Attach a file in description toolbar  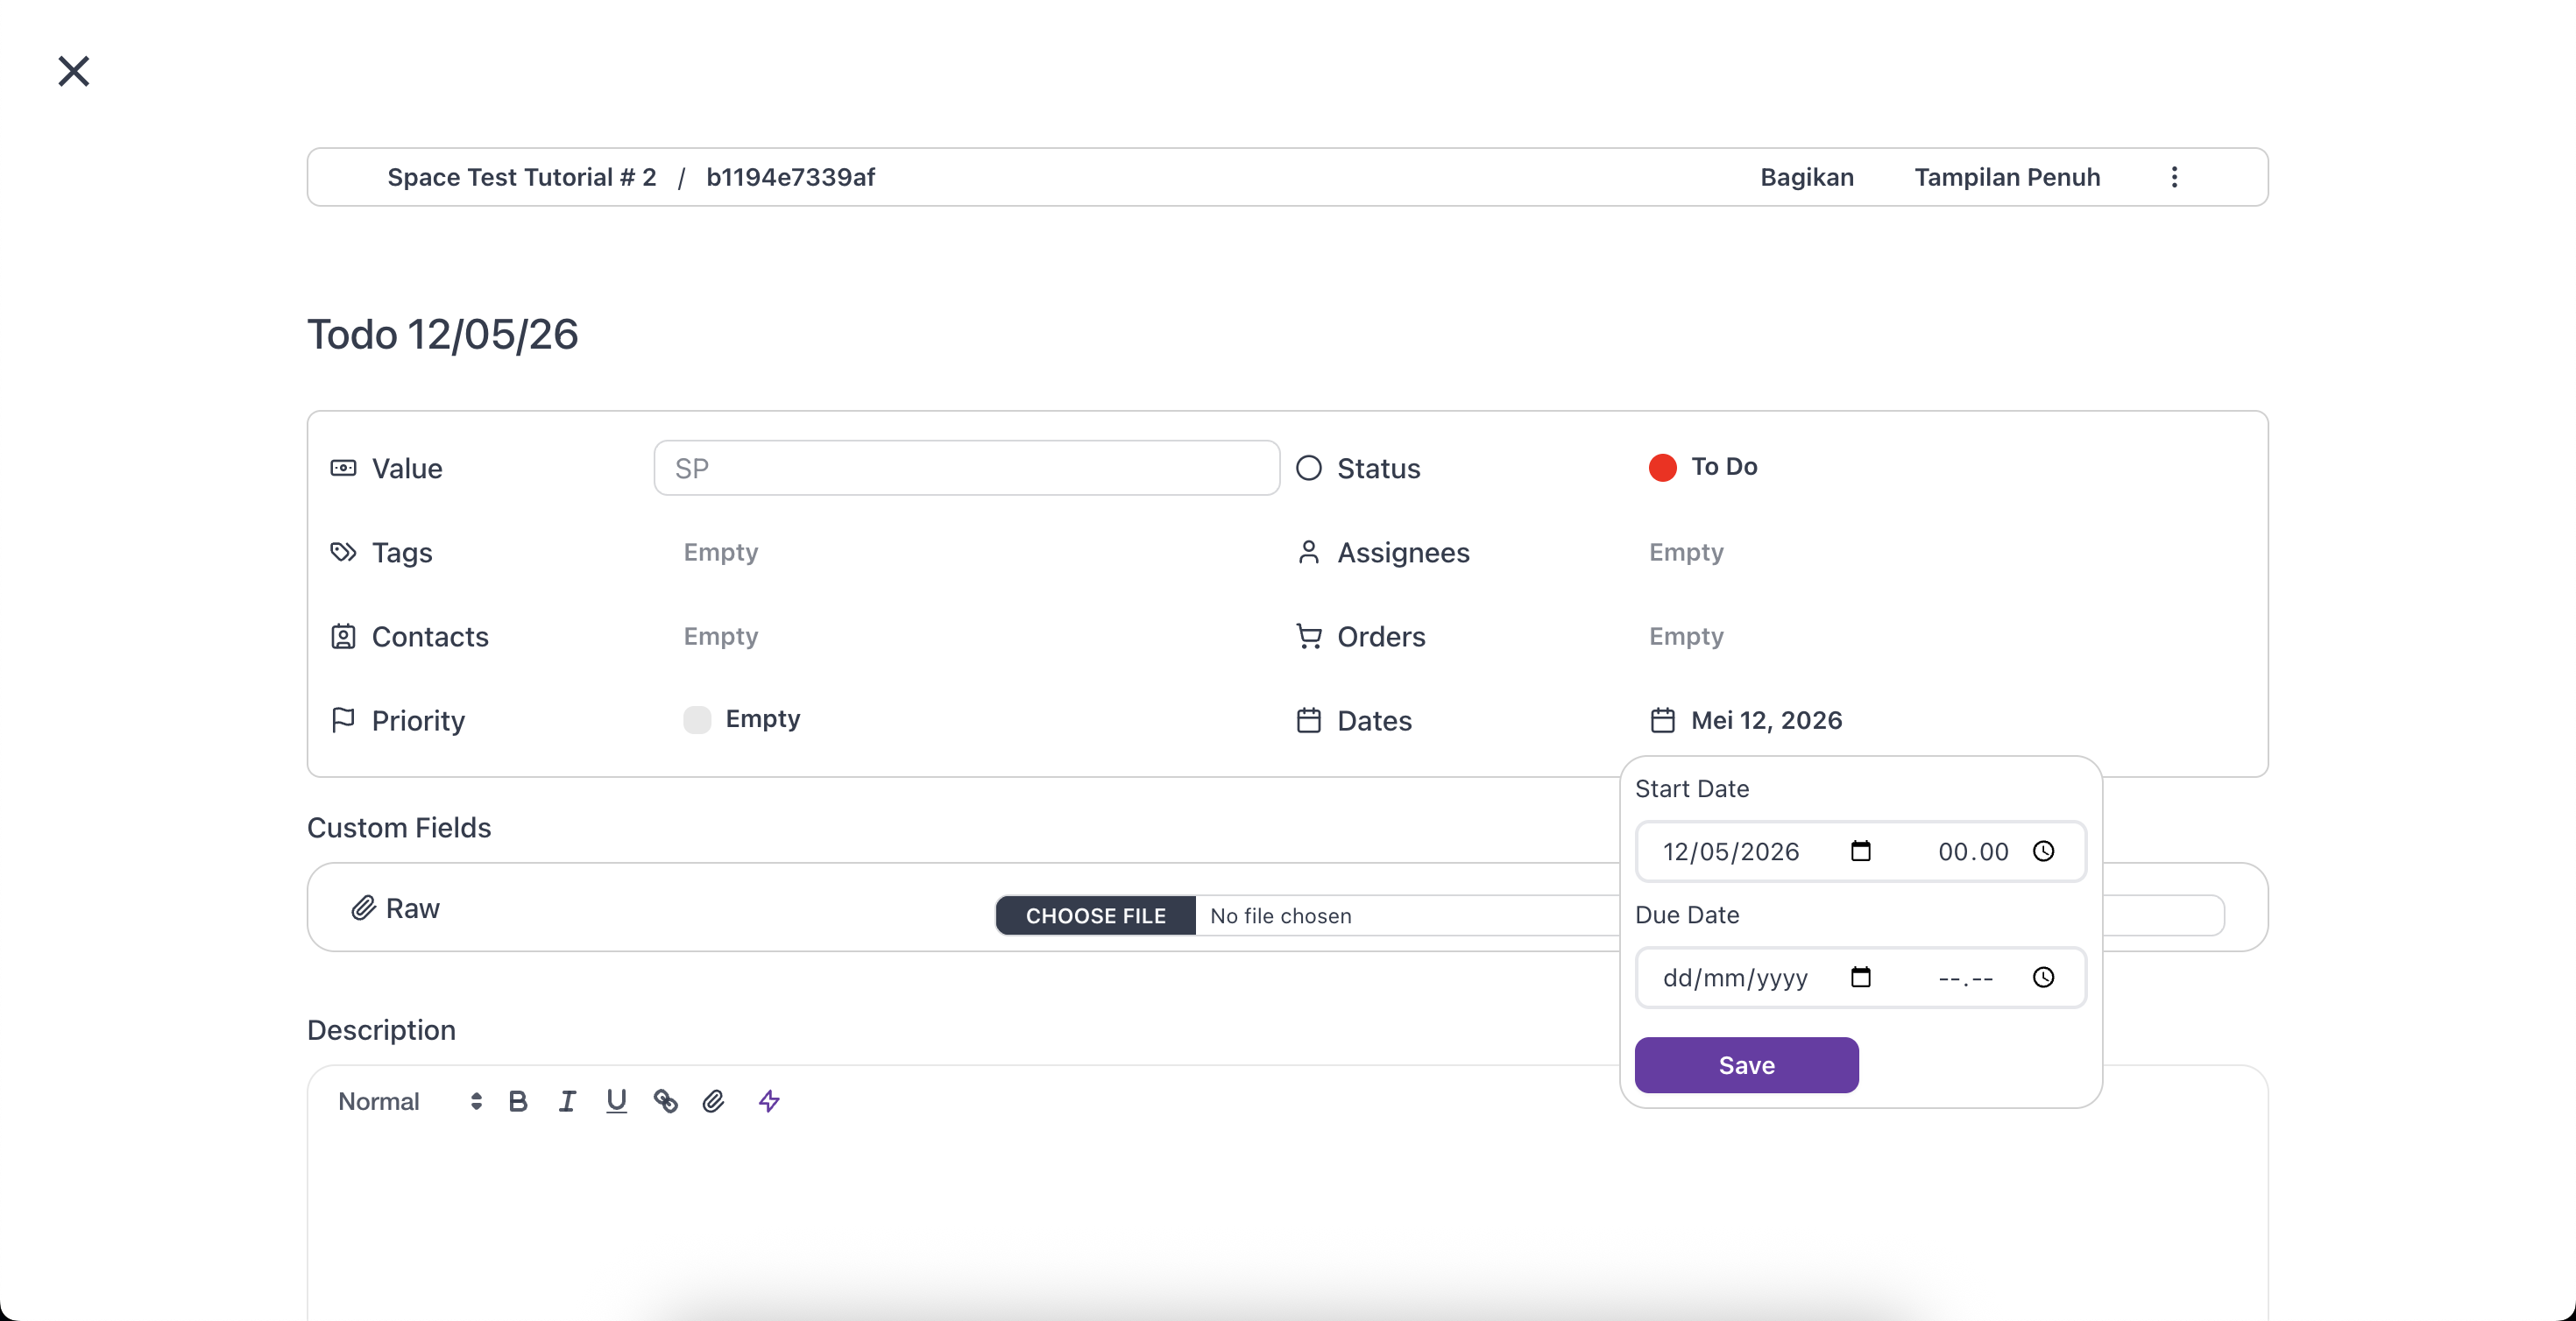(713, 1101)
